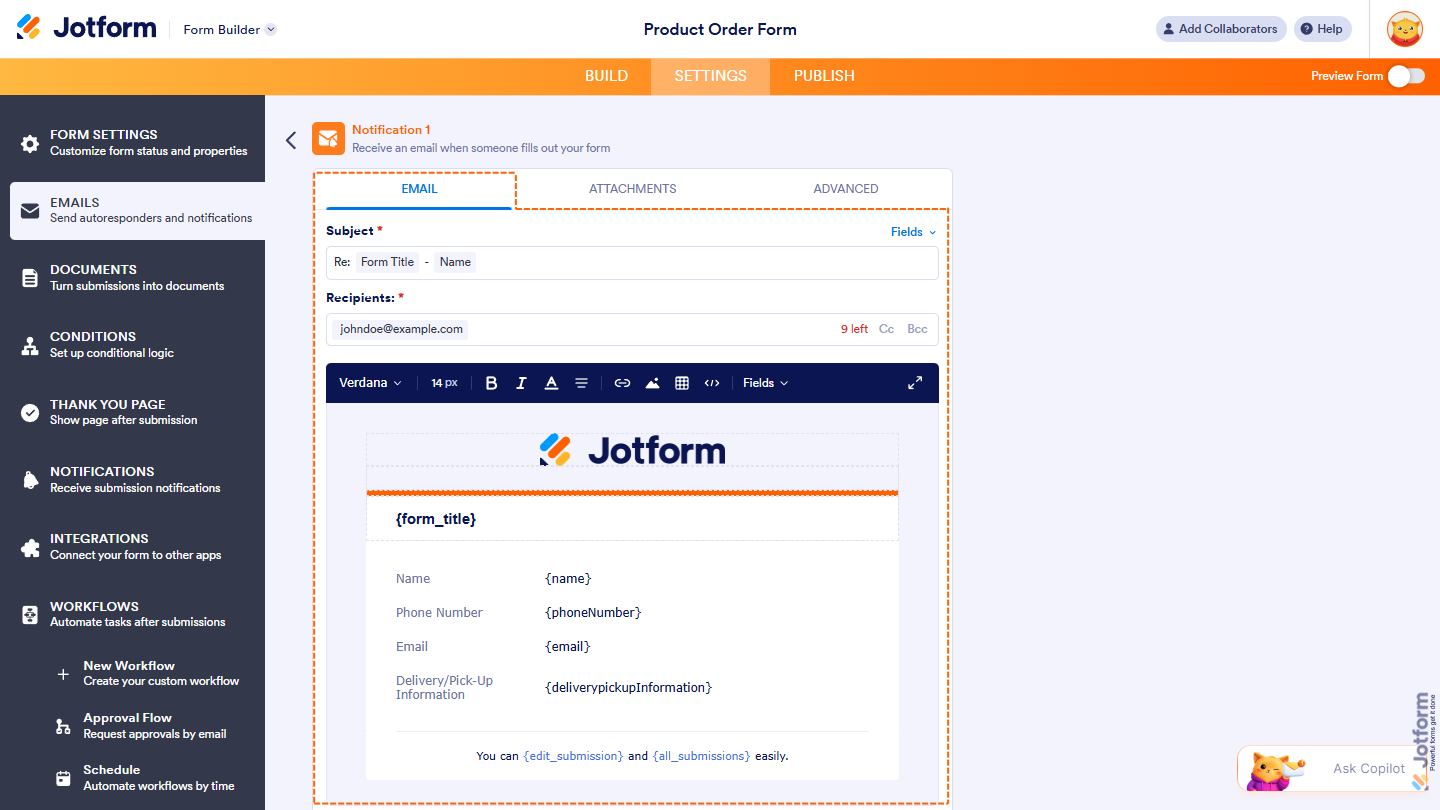
Task: Open the ATTACHMENTS tab
Action: (x=633, y=189)
